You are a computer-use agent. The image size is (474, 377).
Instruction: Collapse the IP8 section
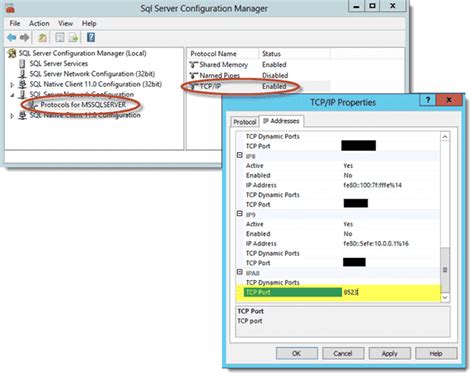point(240,155)
